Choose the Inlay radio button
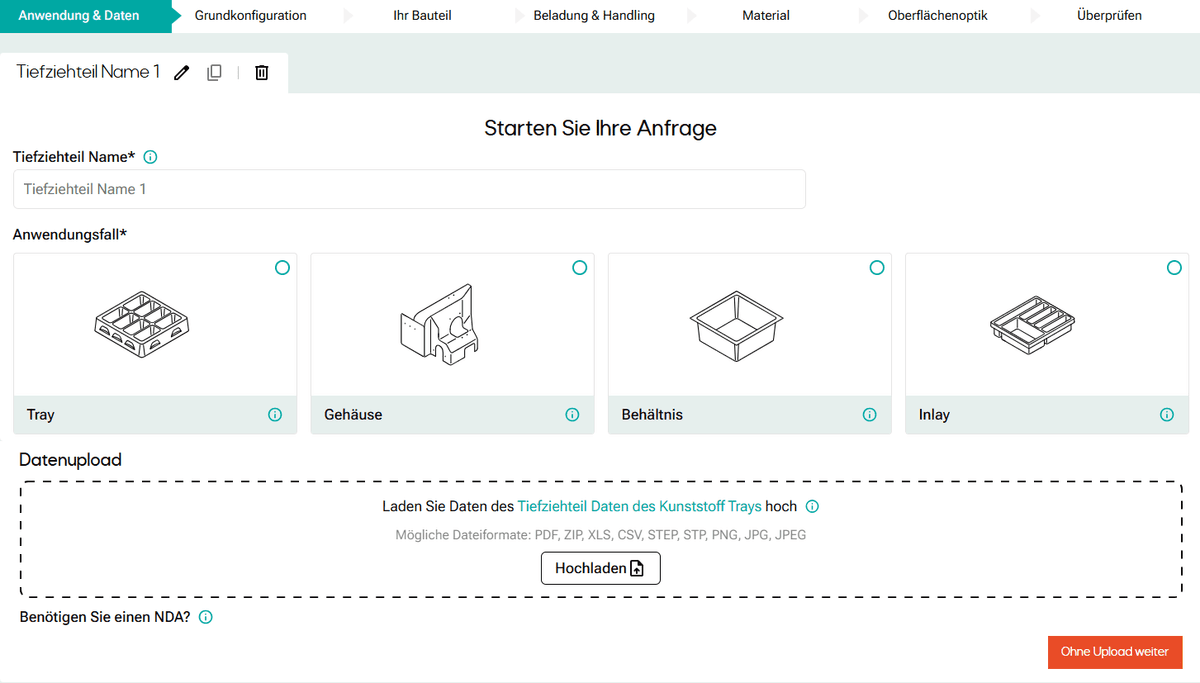Viewport: 1200px width, 683px height. click(x=1174, y=268)
